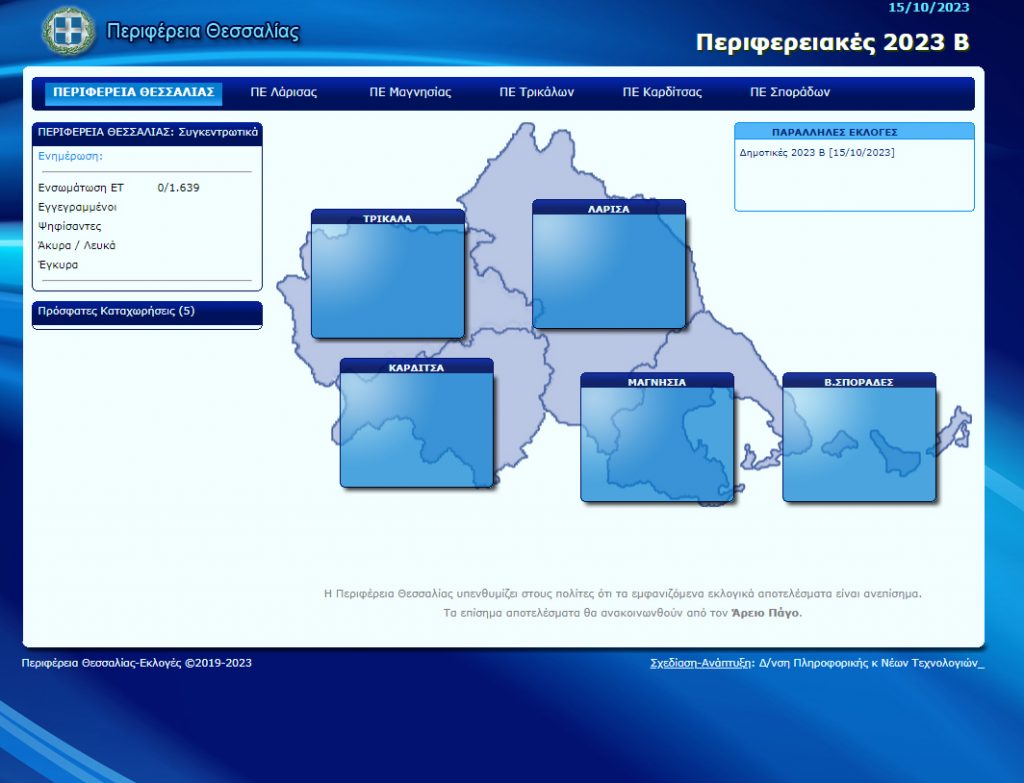
Task: Open the ΠΕ Καρδίτσας tab
Action: tap(662, 92)
